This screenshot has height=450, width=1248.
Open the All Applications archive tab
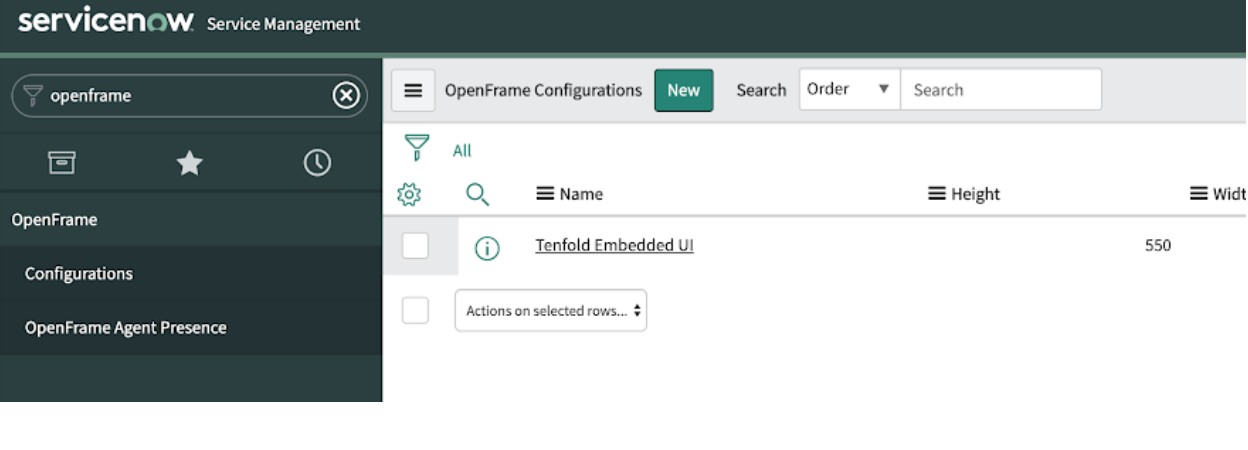pyautogui.click(x=62, y=163)
